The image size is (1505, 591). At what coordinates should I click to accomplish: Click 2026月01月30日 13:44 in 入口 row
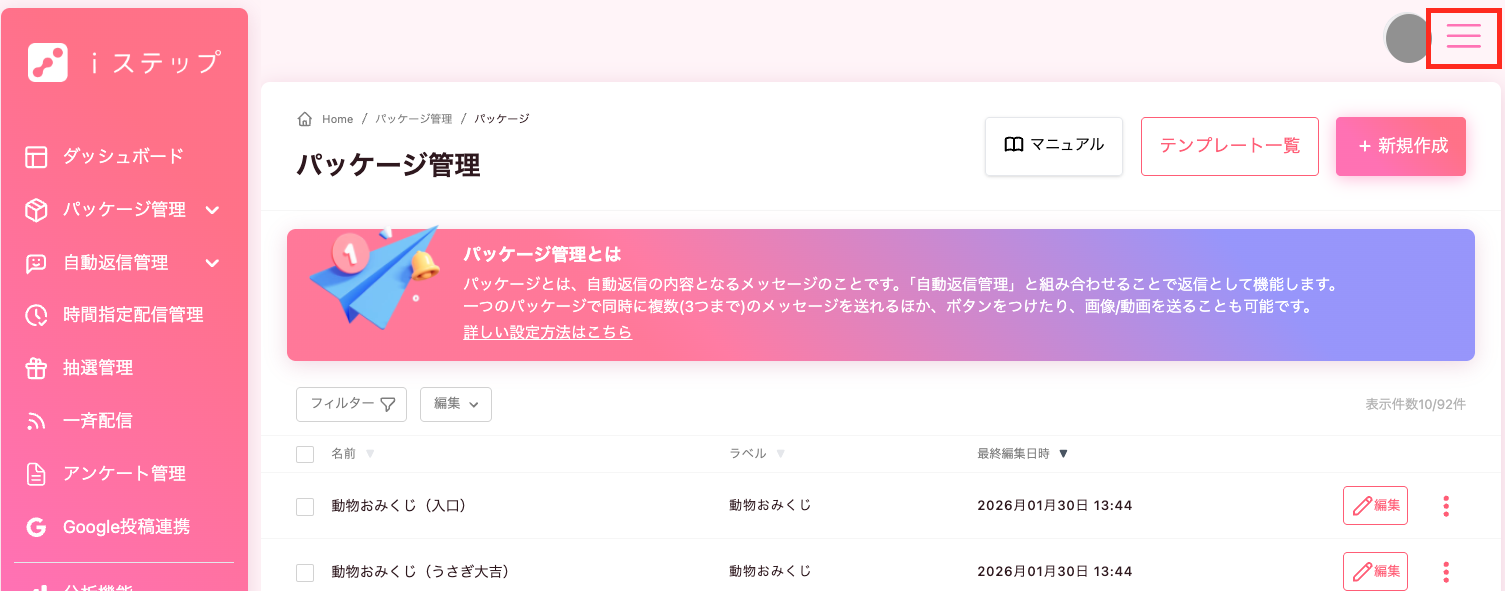click(1055, 506)
